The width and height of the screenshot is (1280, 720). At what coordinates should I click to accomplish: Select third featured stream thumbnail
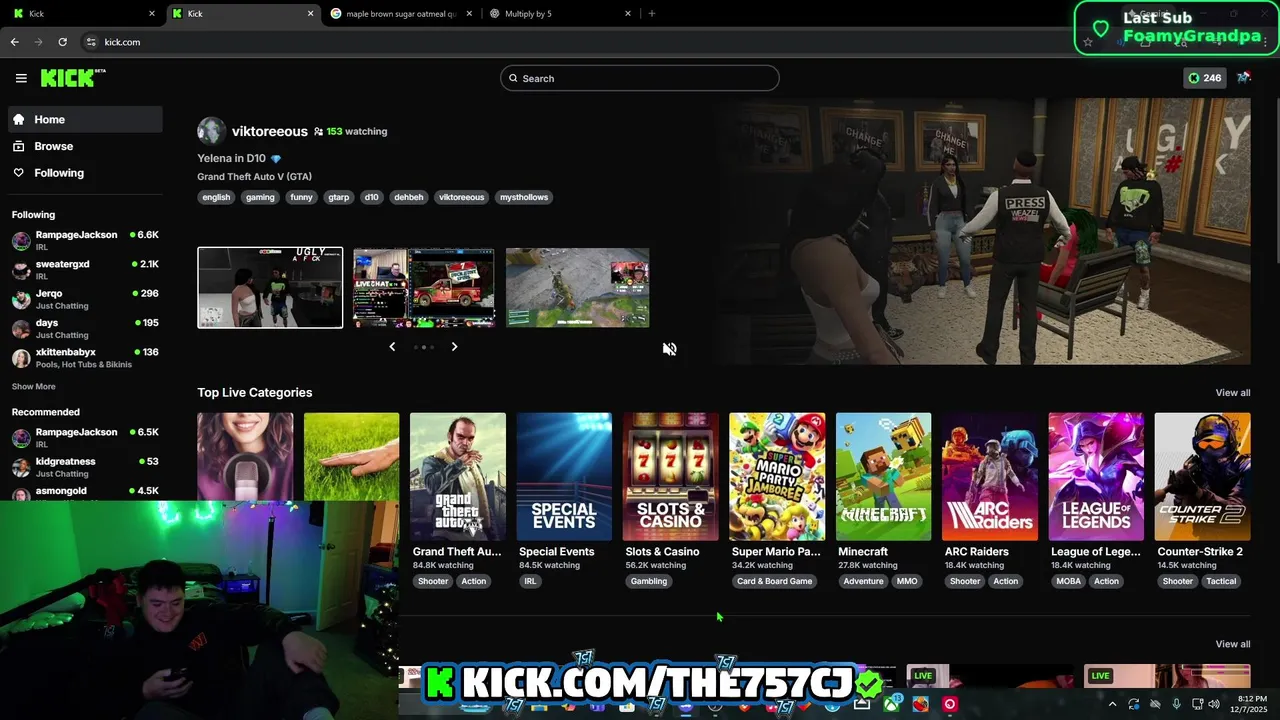coord(577,287)
